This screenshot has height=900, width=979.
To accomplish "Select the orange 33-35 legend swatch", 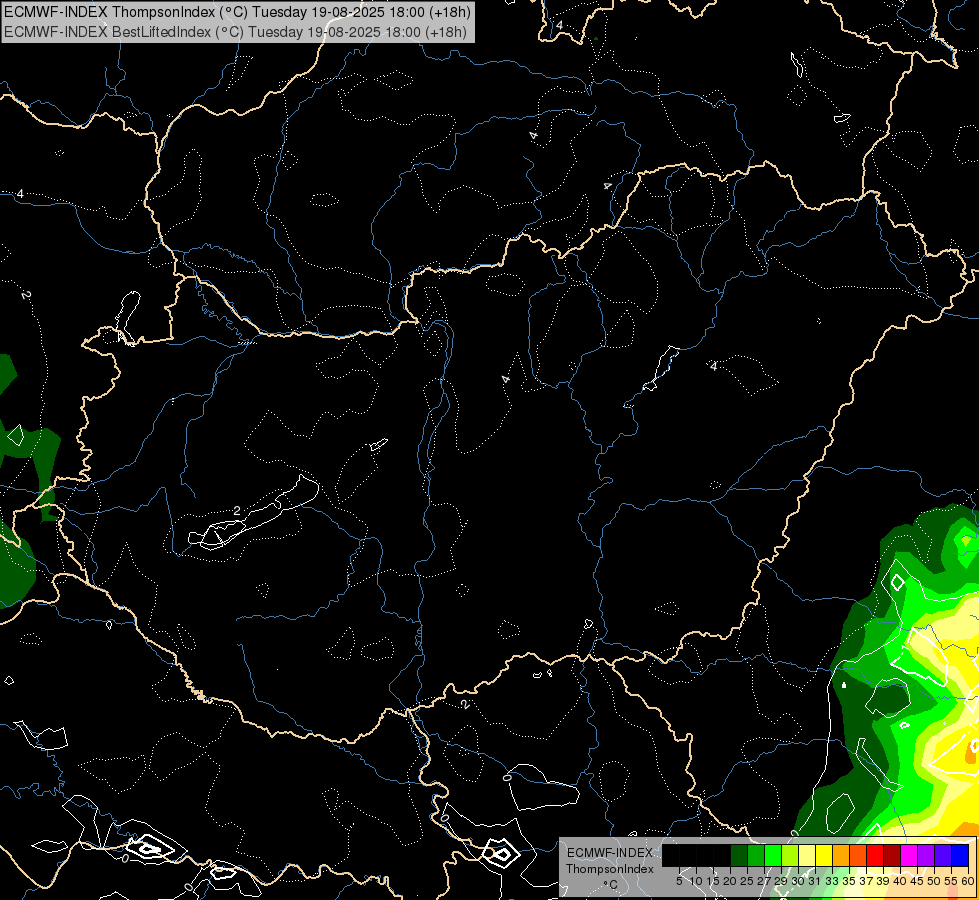I will (841, 855).
